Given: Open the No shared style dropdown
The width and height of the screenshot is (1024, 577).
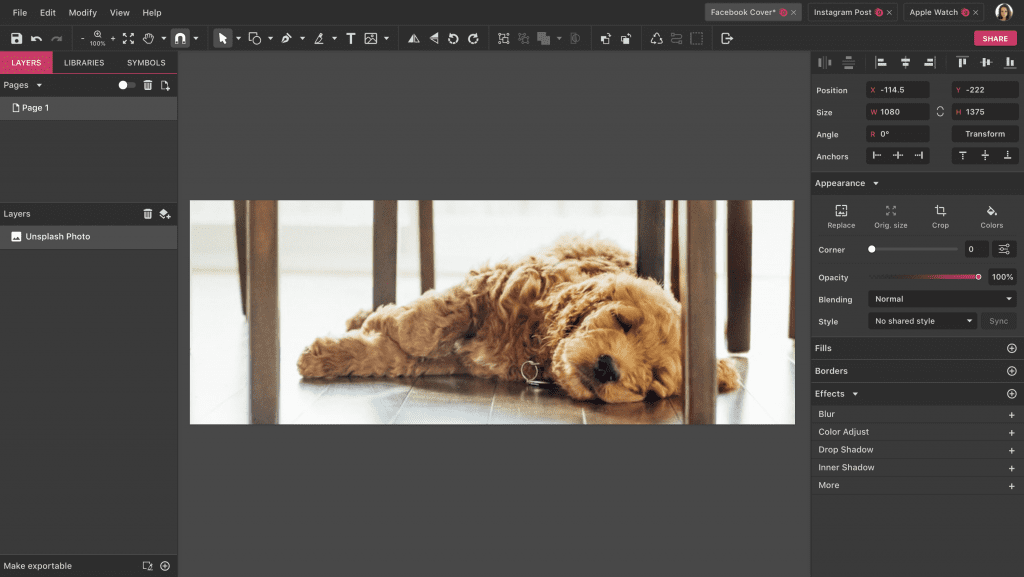Looking at the screenshot, I should pos(921,321).
